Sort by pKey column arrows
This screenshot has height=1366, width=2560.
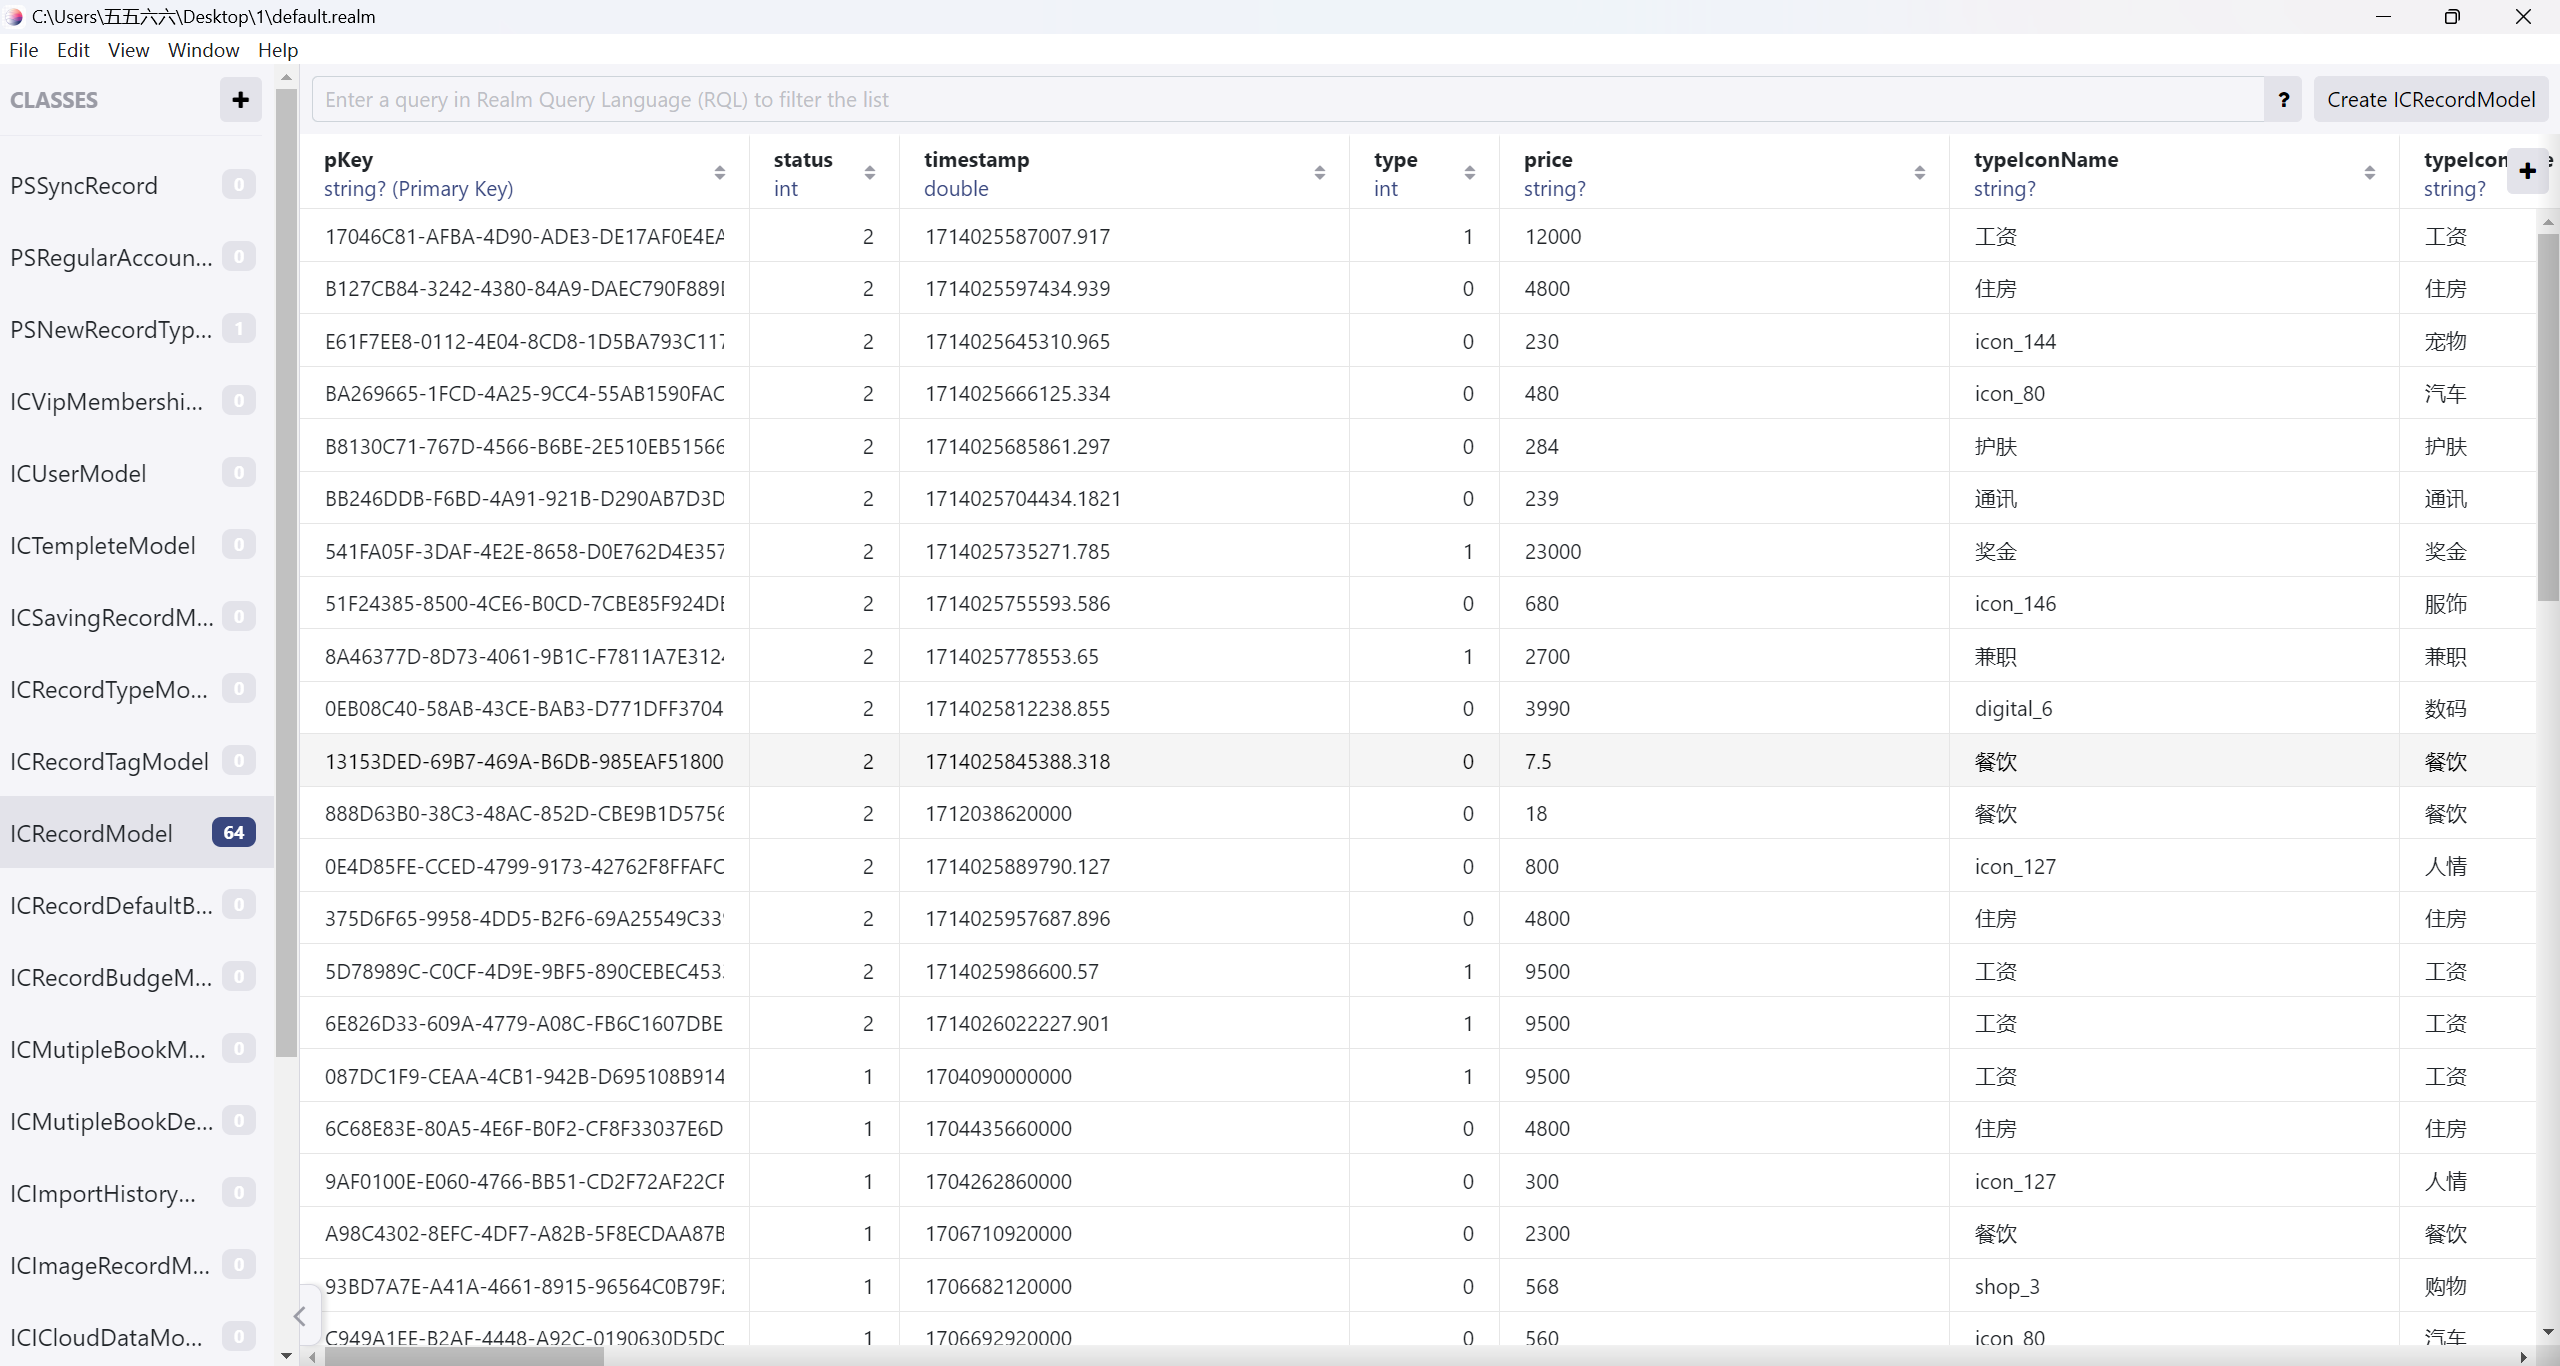pyautogui.click(x=720, y=173)
